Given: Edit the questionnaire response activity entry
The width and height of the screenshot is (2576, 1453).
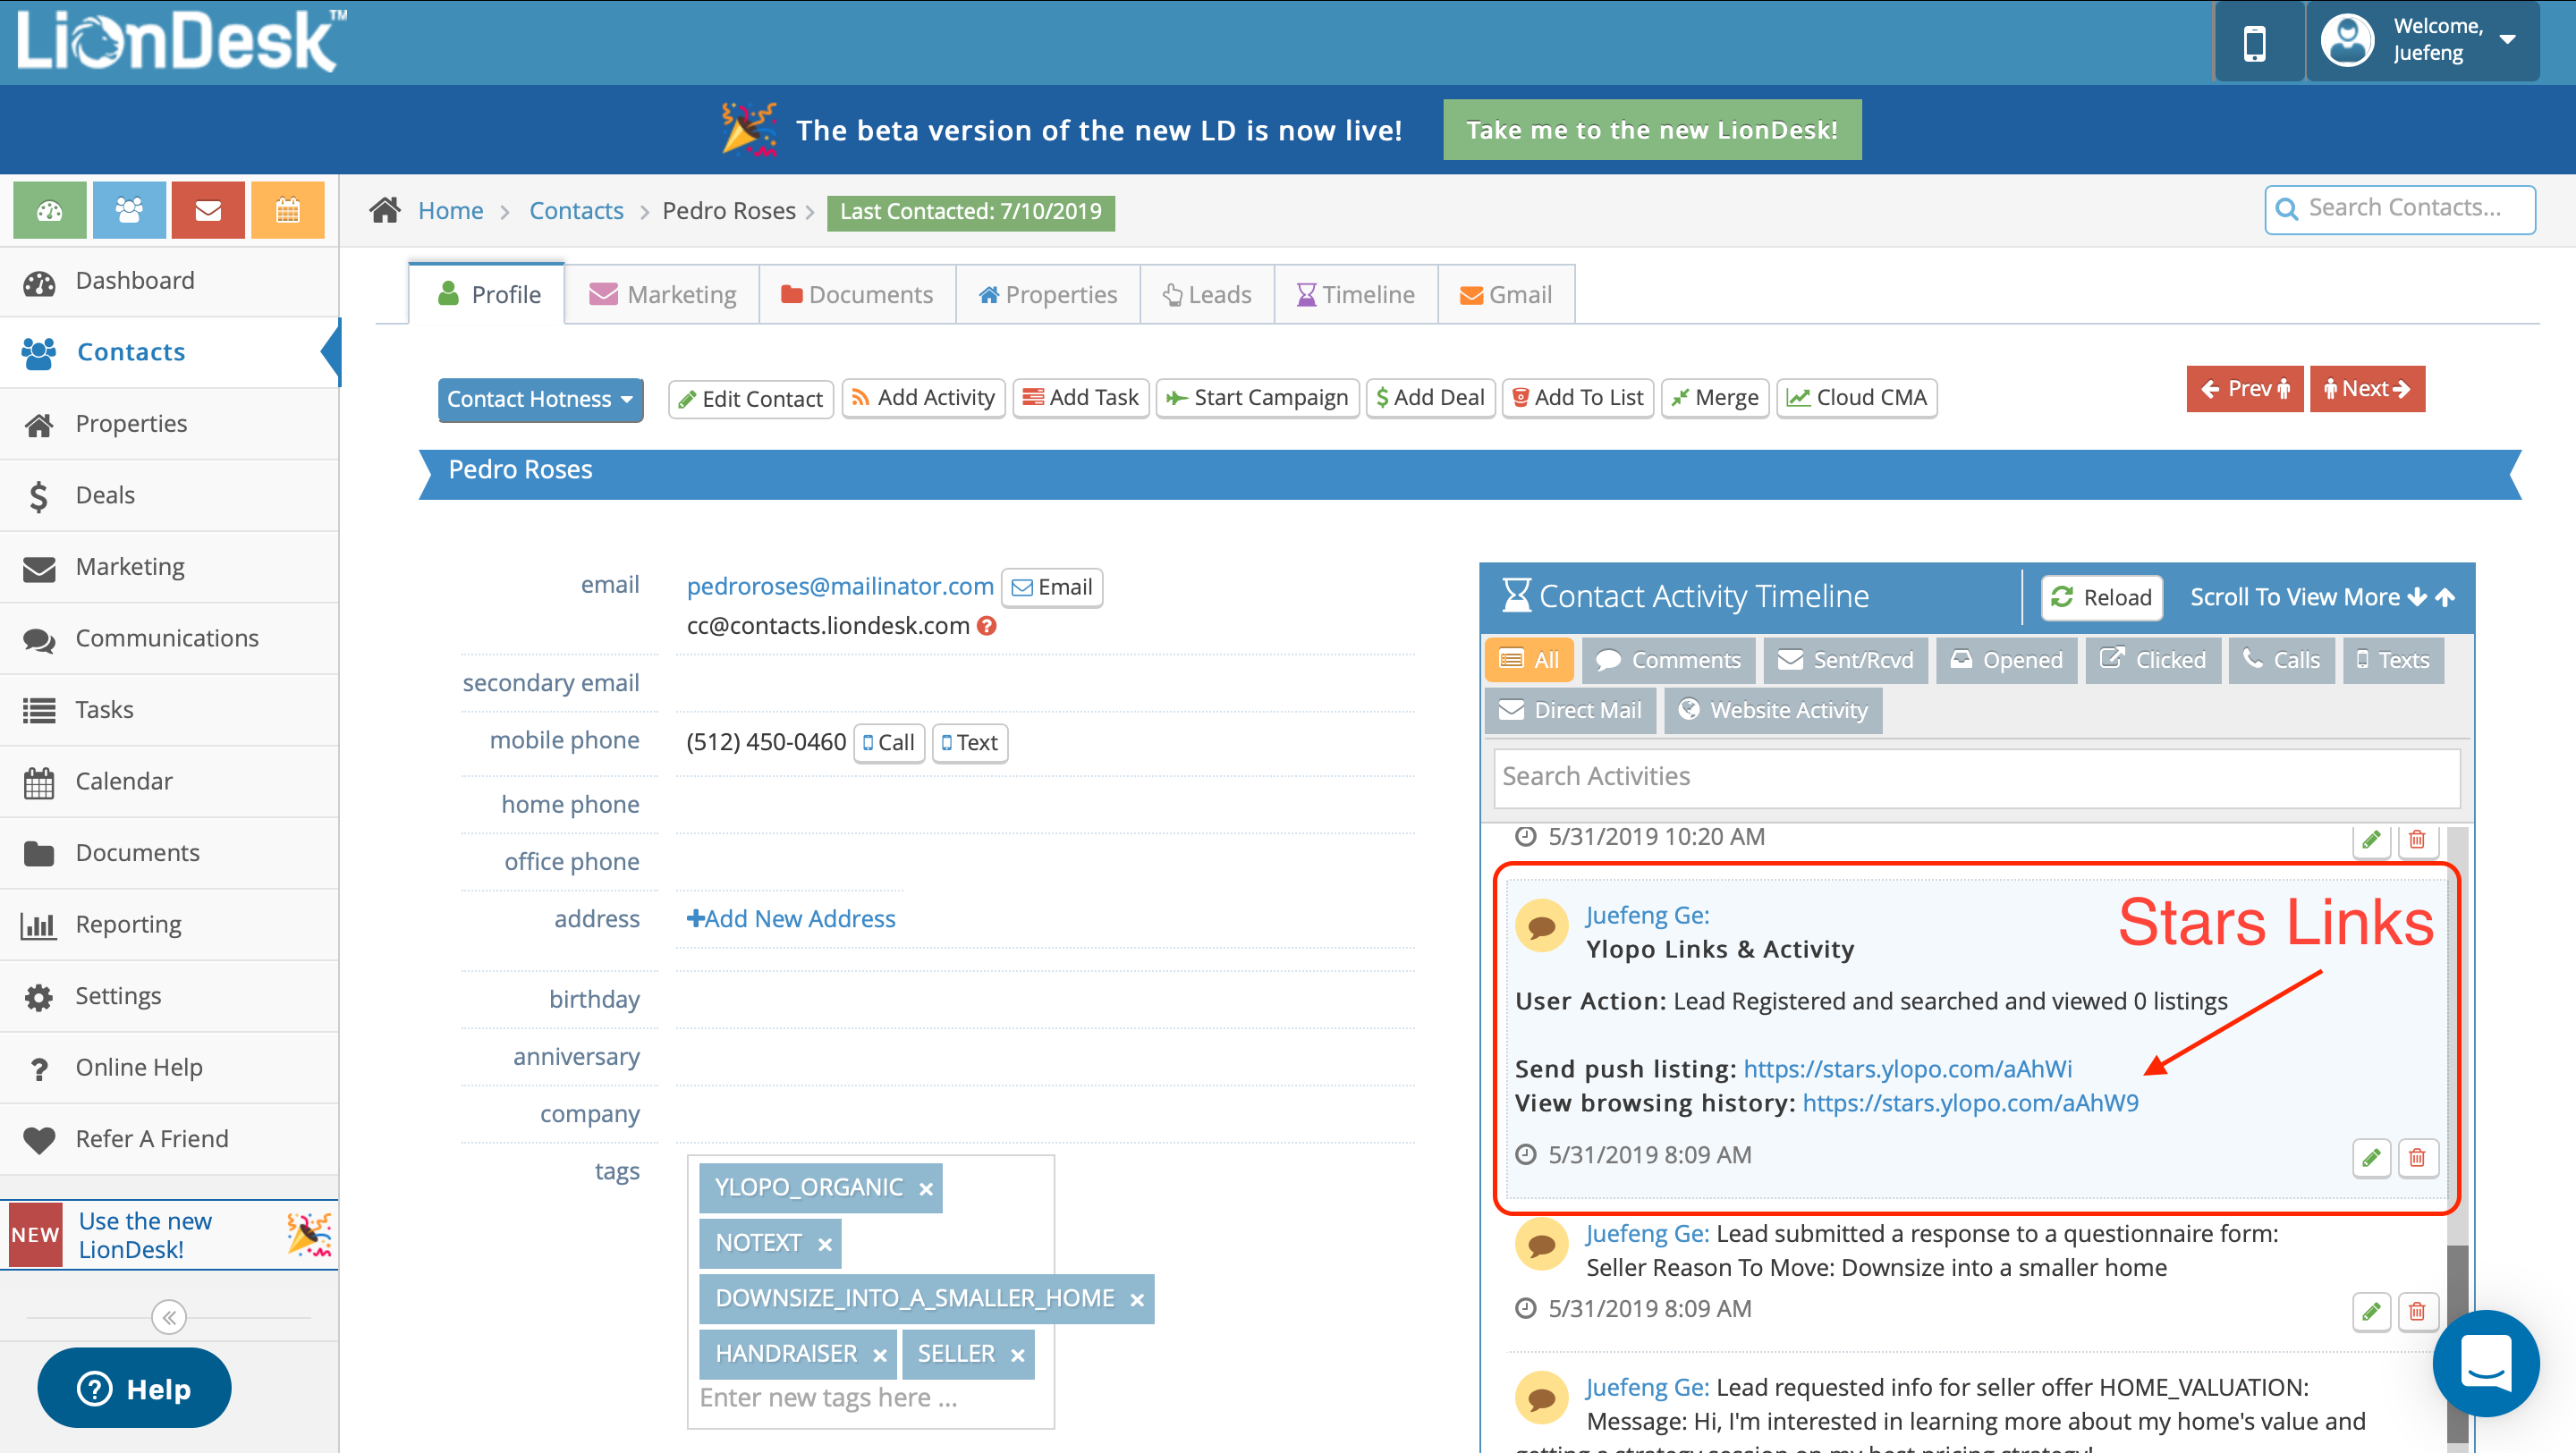Looking at the screenshot, I should click(x=2371, y=1311).
